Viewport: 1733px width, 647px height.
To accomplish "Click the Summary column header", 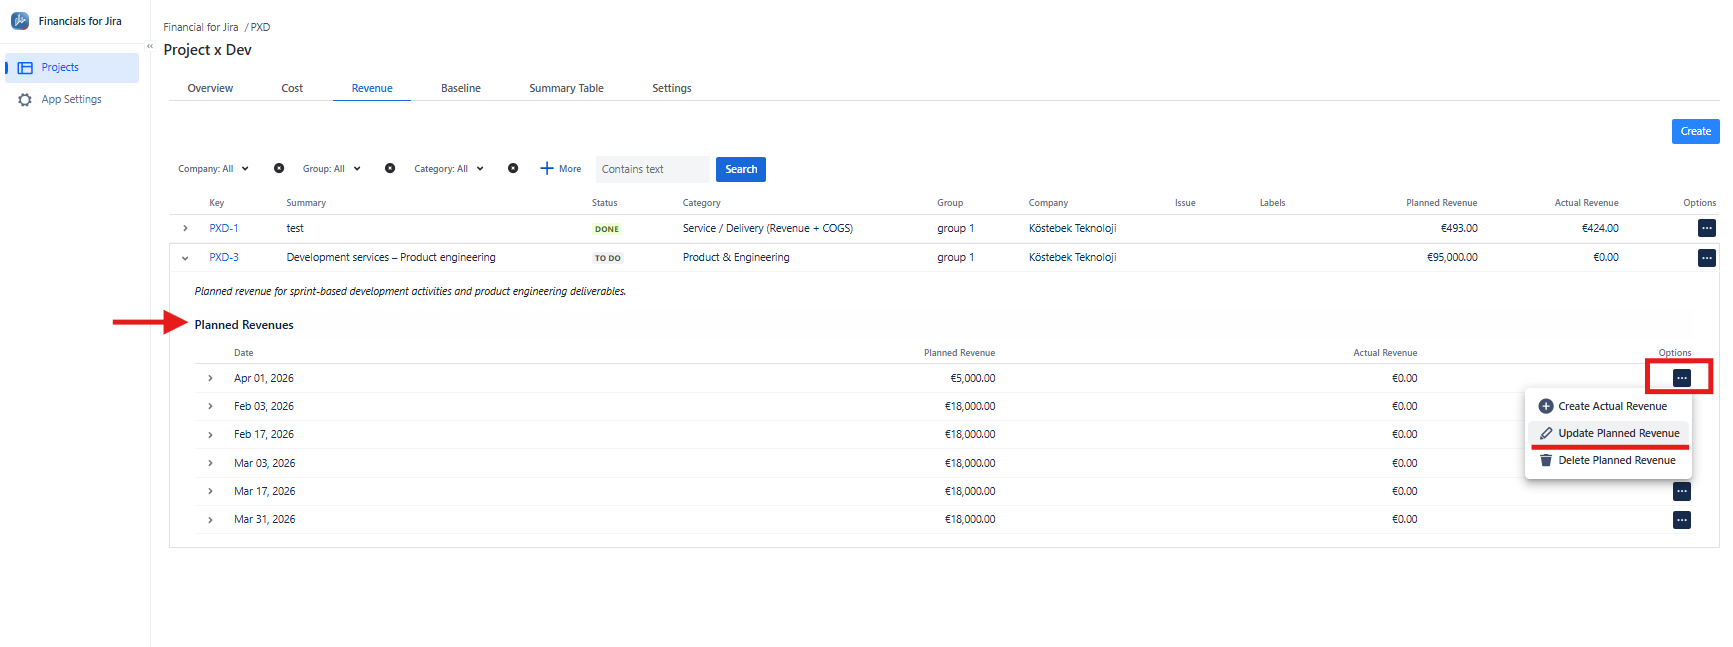I will [x=306, y=203].
